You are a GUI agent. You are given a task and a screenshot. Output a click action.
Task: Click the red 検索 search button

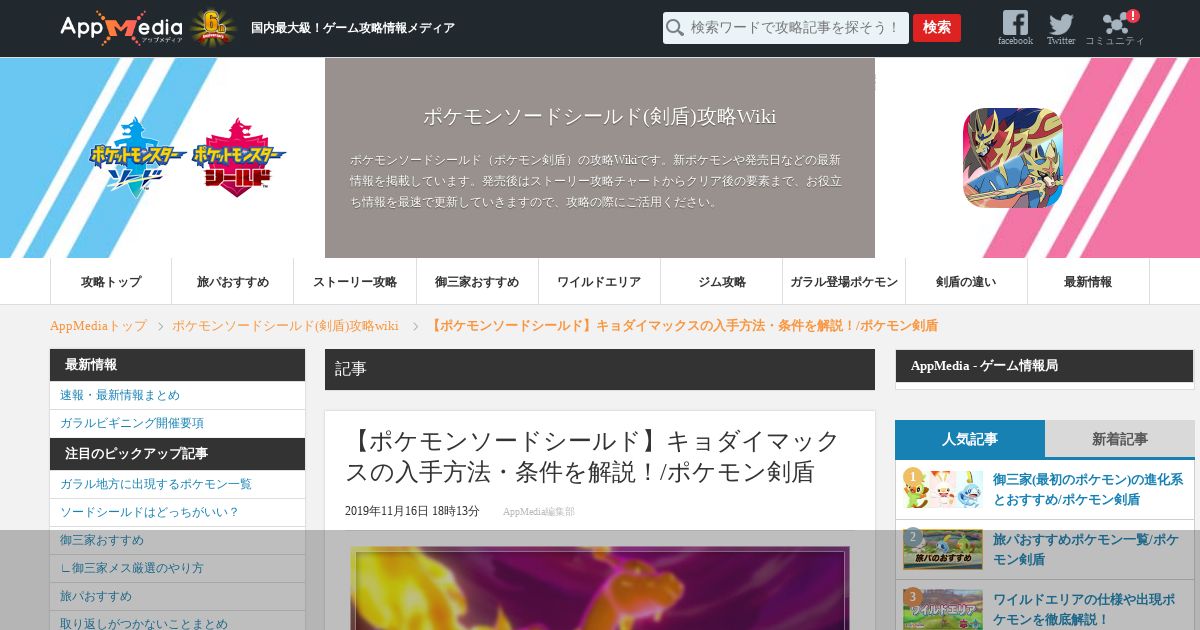point(937,28)
